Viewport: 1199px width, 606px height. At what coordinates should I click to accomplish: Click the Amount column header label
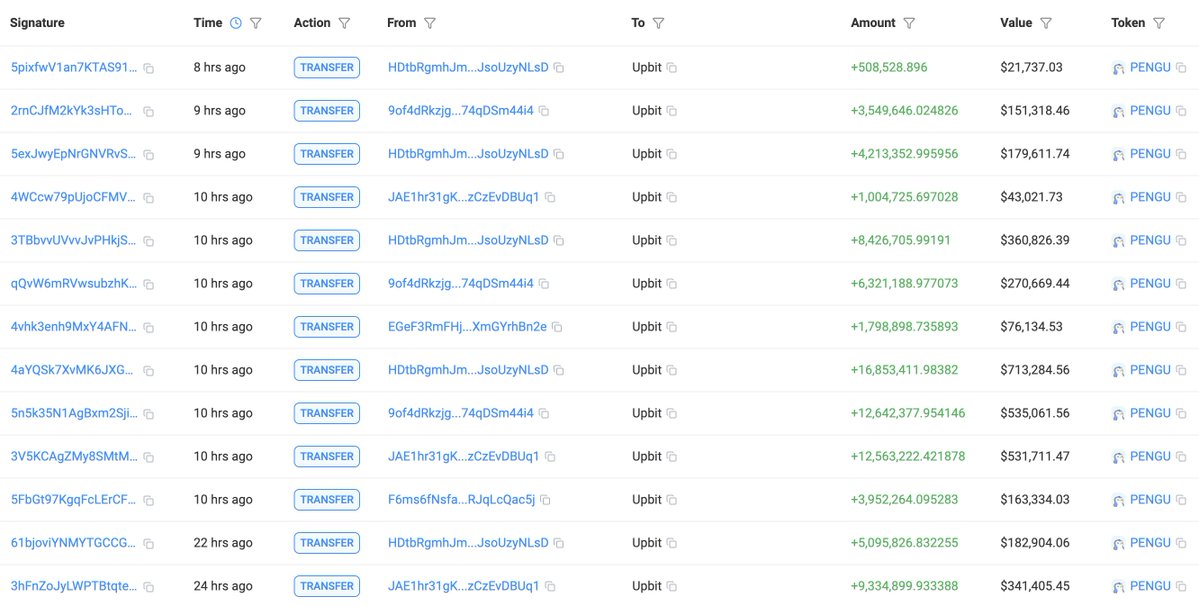(x=873, y=23)
